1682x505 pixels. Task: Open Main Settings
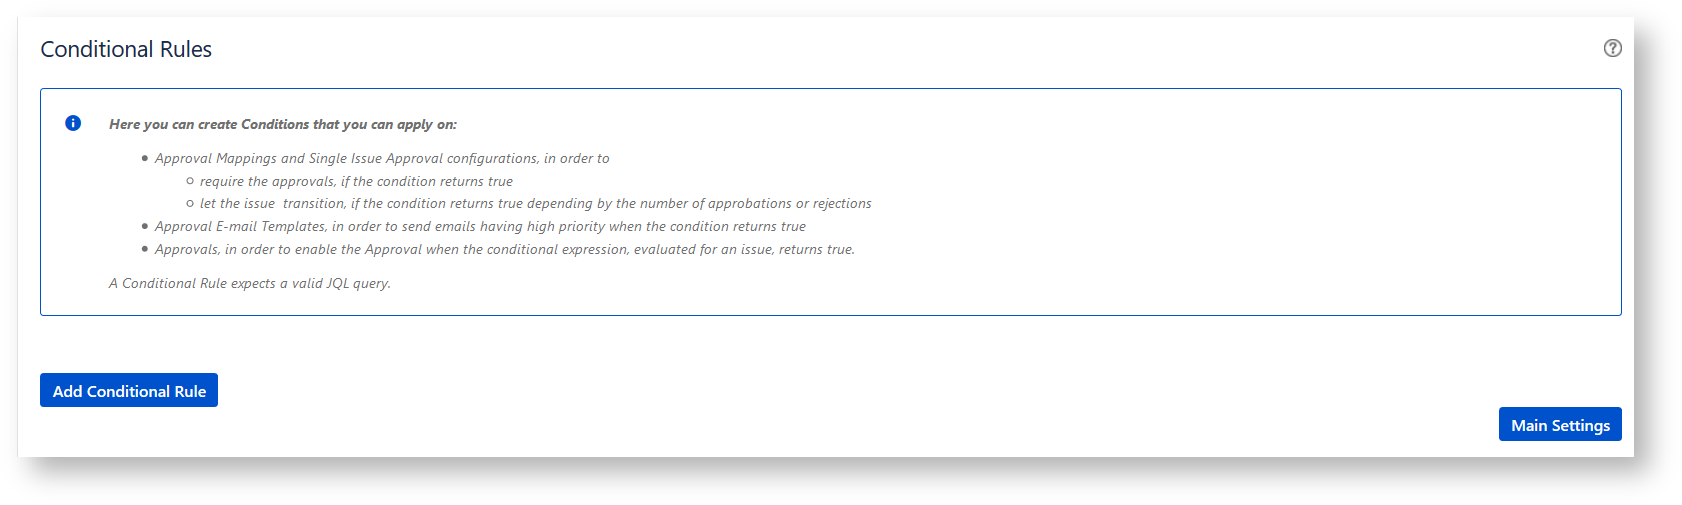click(x=1559, y=425)
